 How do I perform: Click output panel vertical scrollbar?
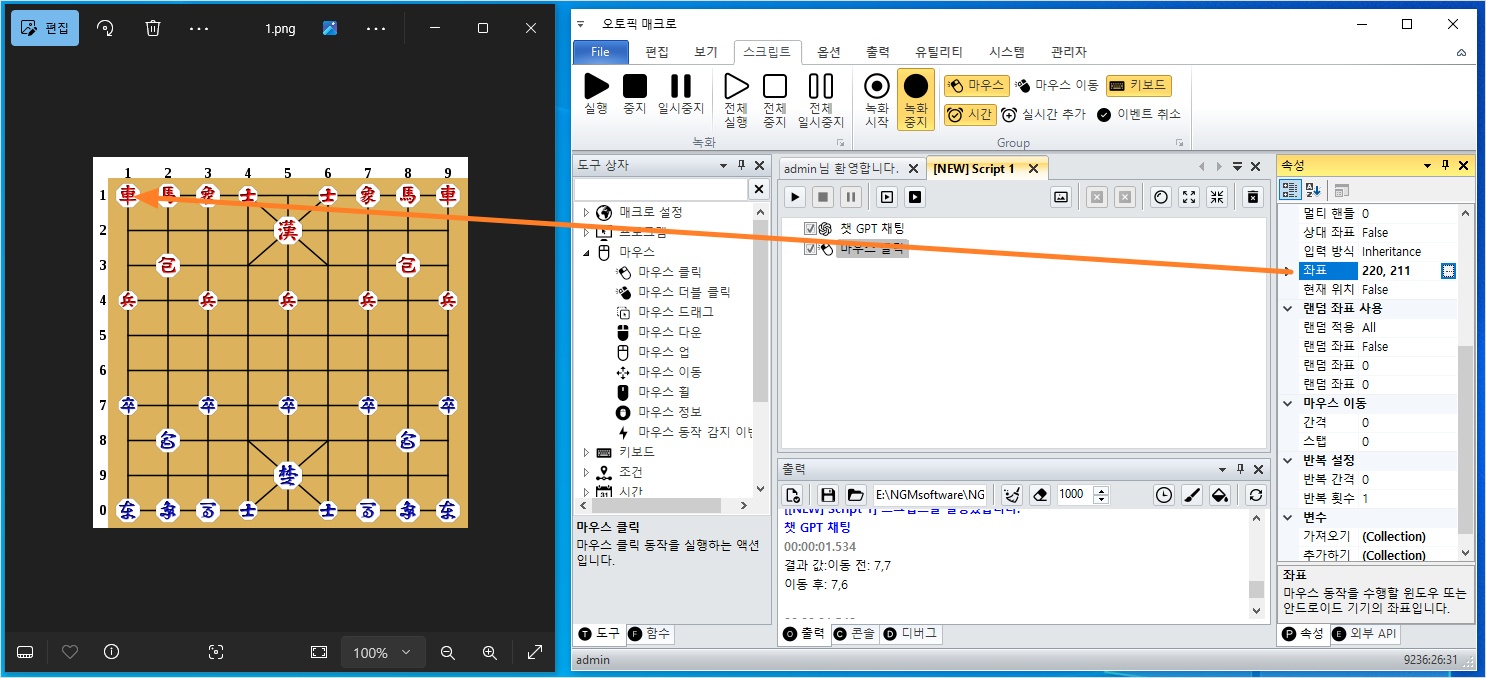coord(1257,564)
